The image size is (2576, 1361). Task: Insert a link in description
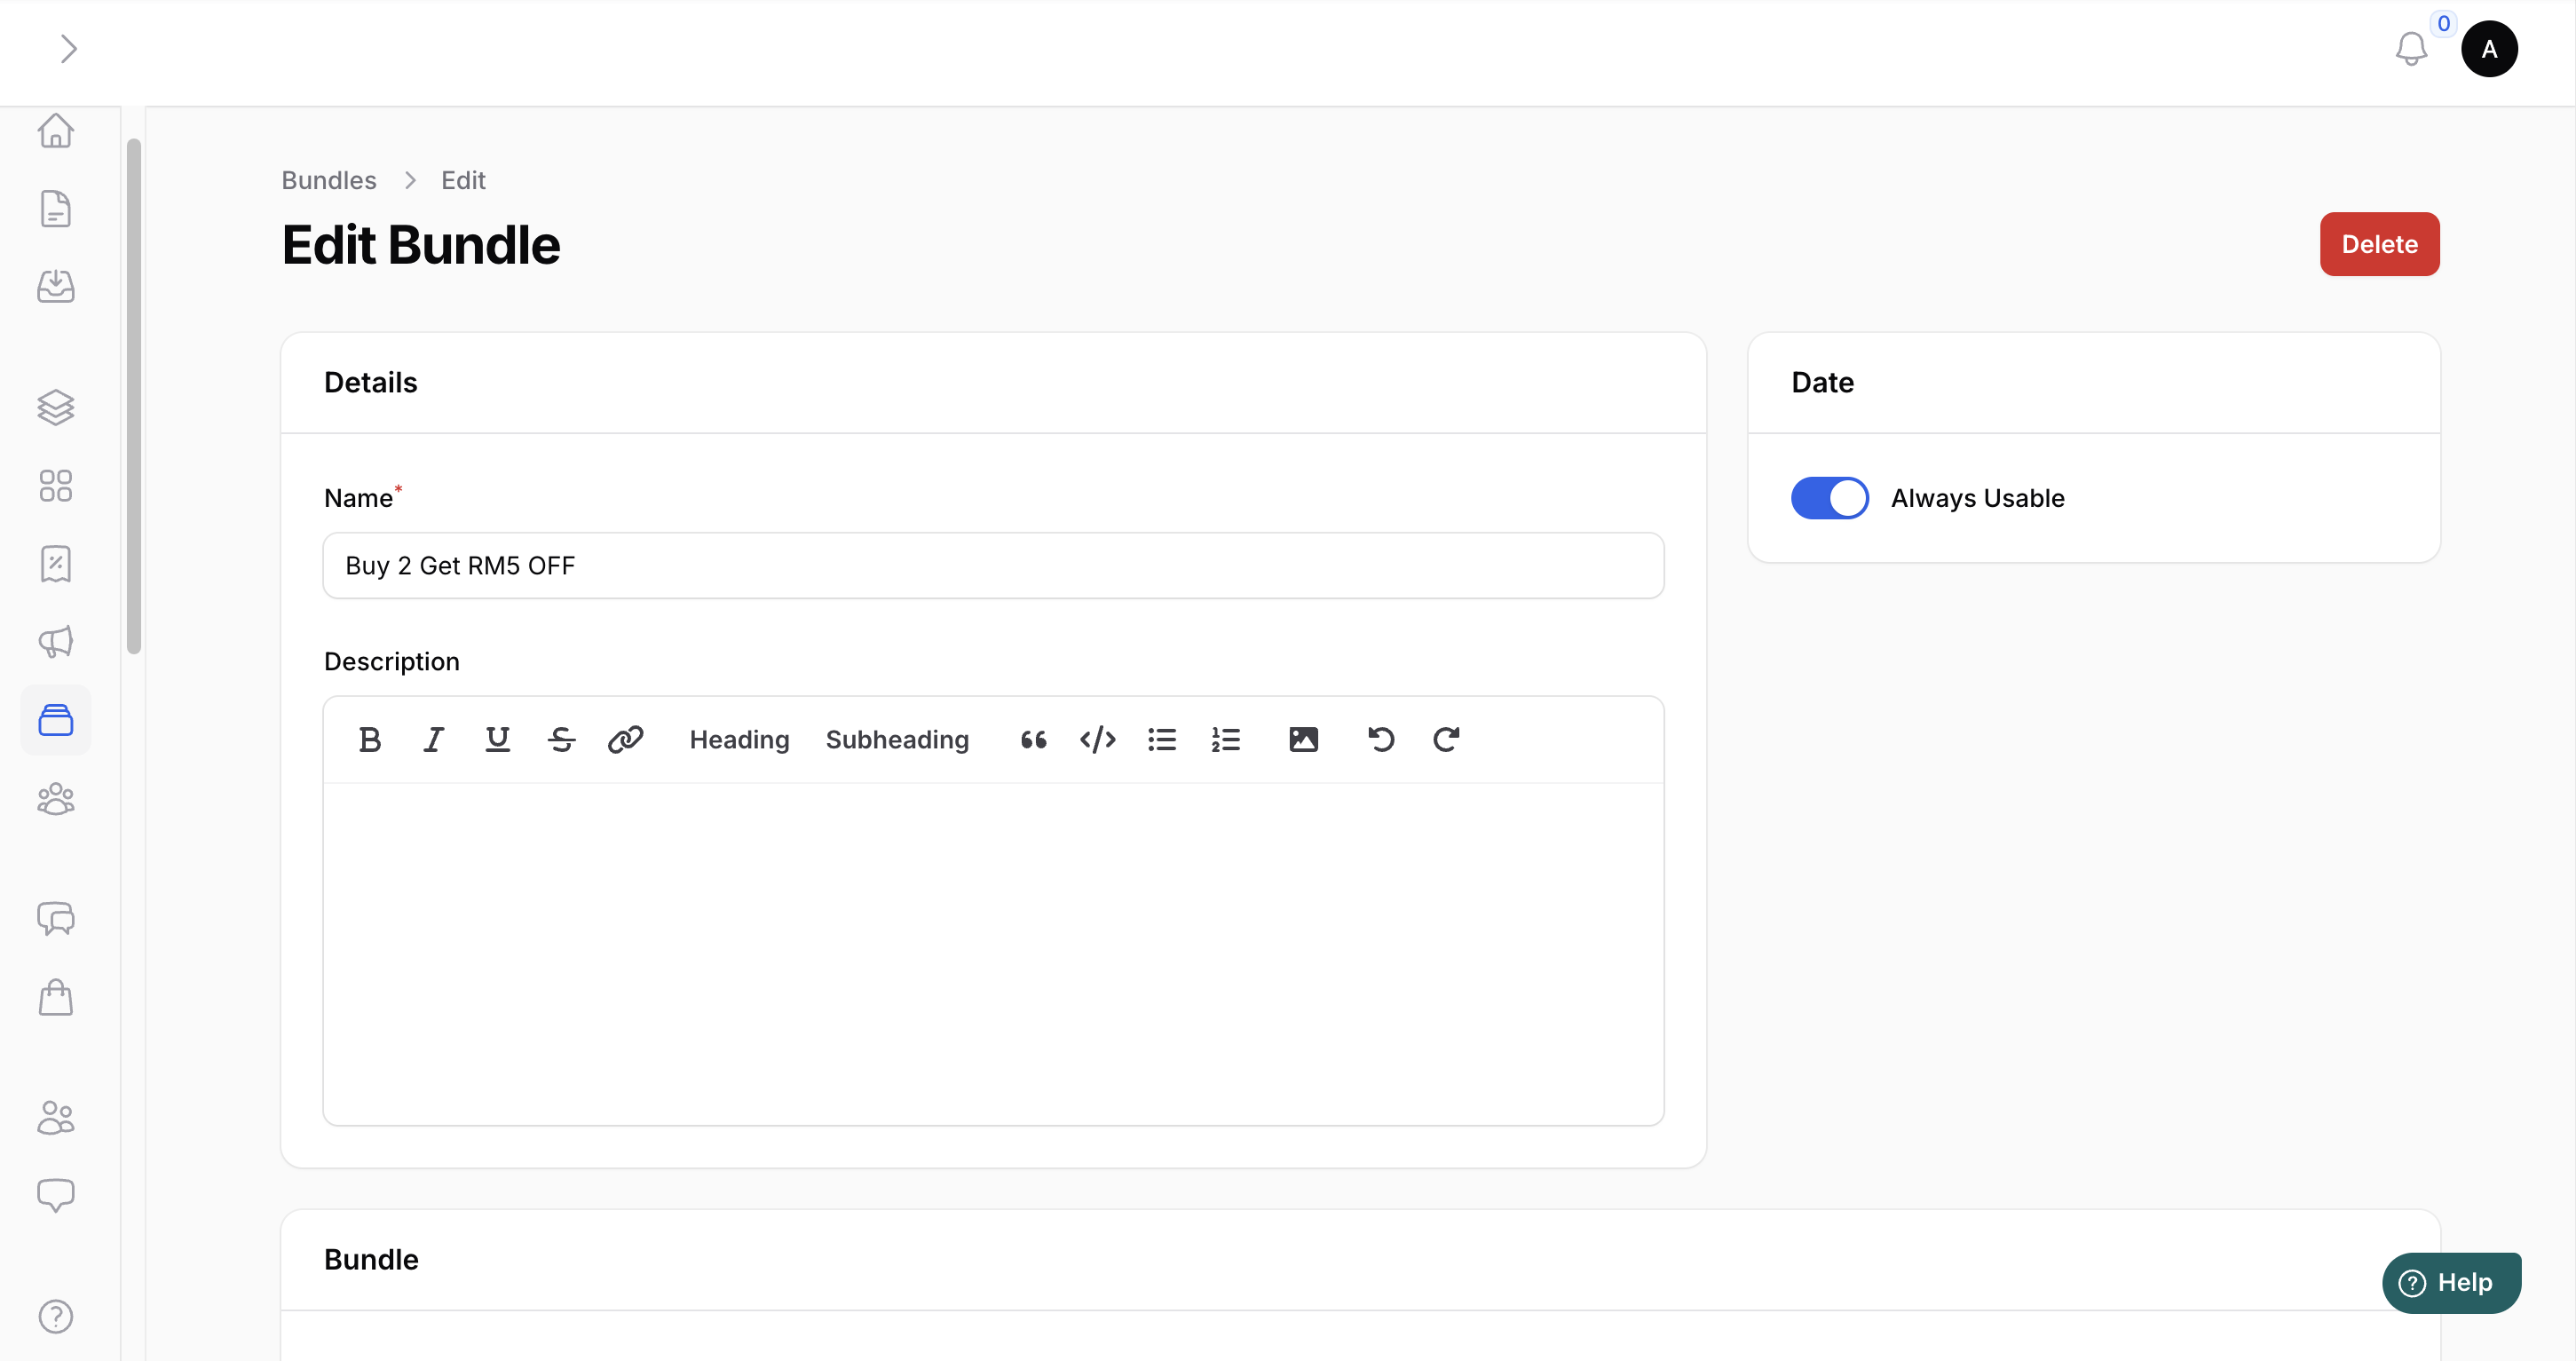(x=625, y=739)
